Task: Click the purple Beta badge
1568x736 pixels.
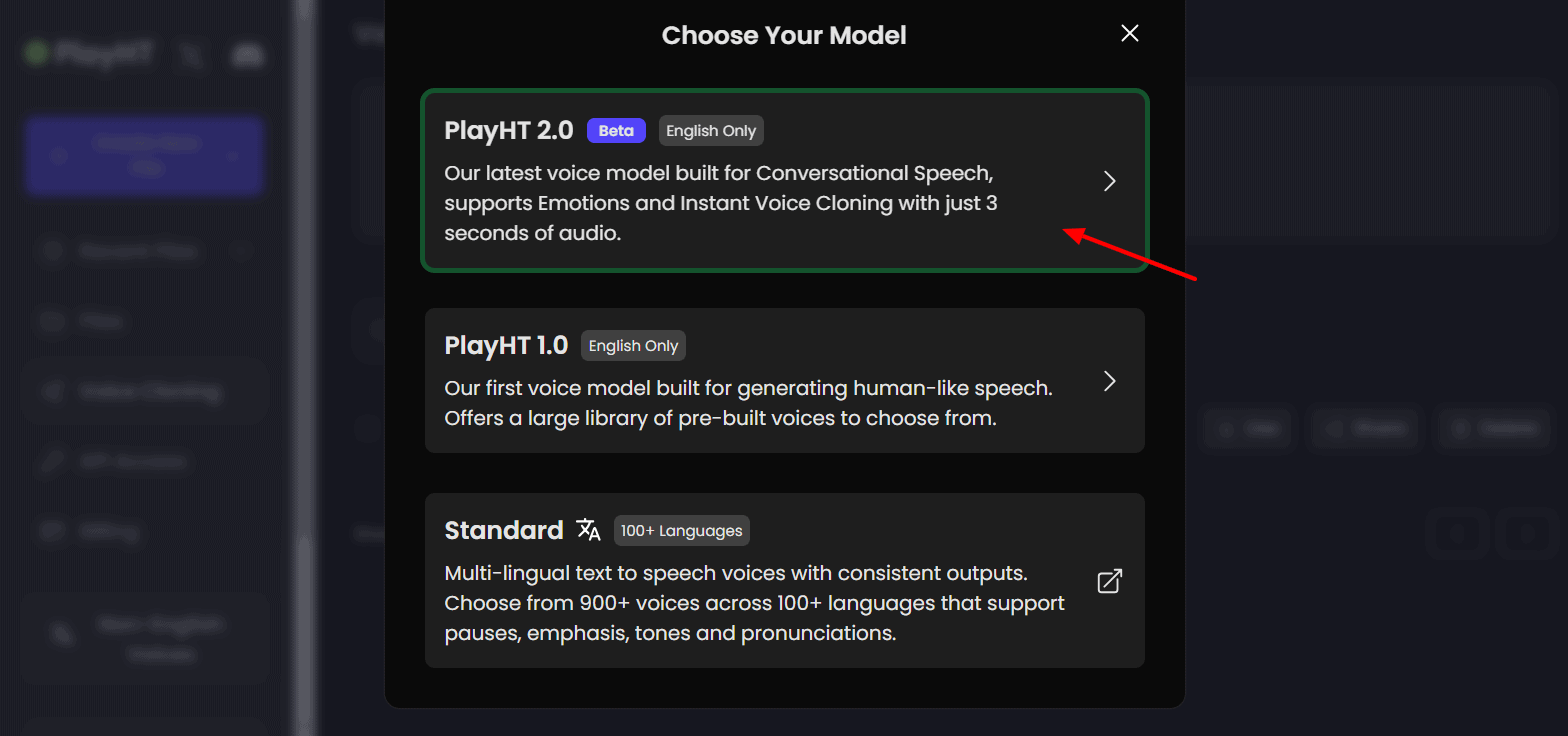Action: [x=616, y=131]
